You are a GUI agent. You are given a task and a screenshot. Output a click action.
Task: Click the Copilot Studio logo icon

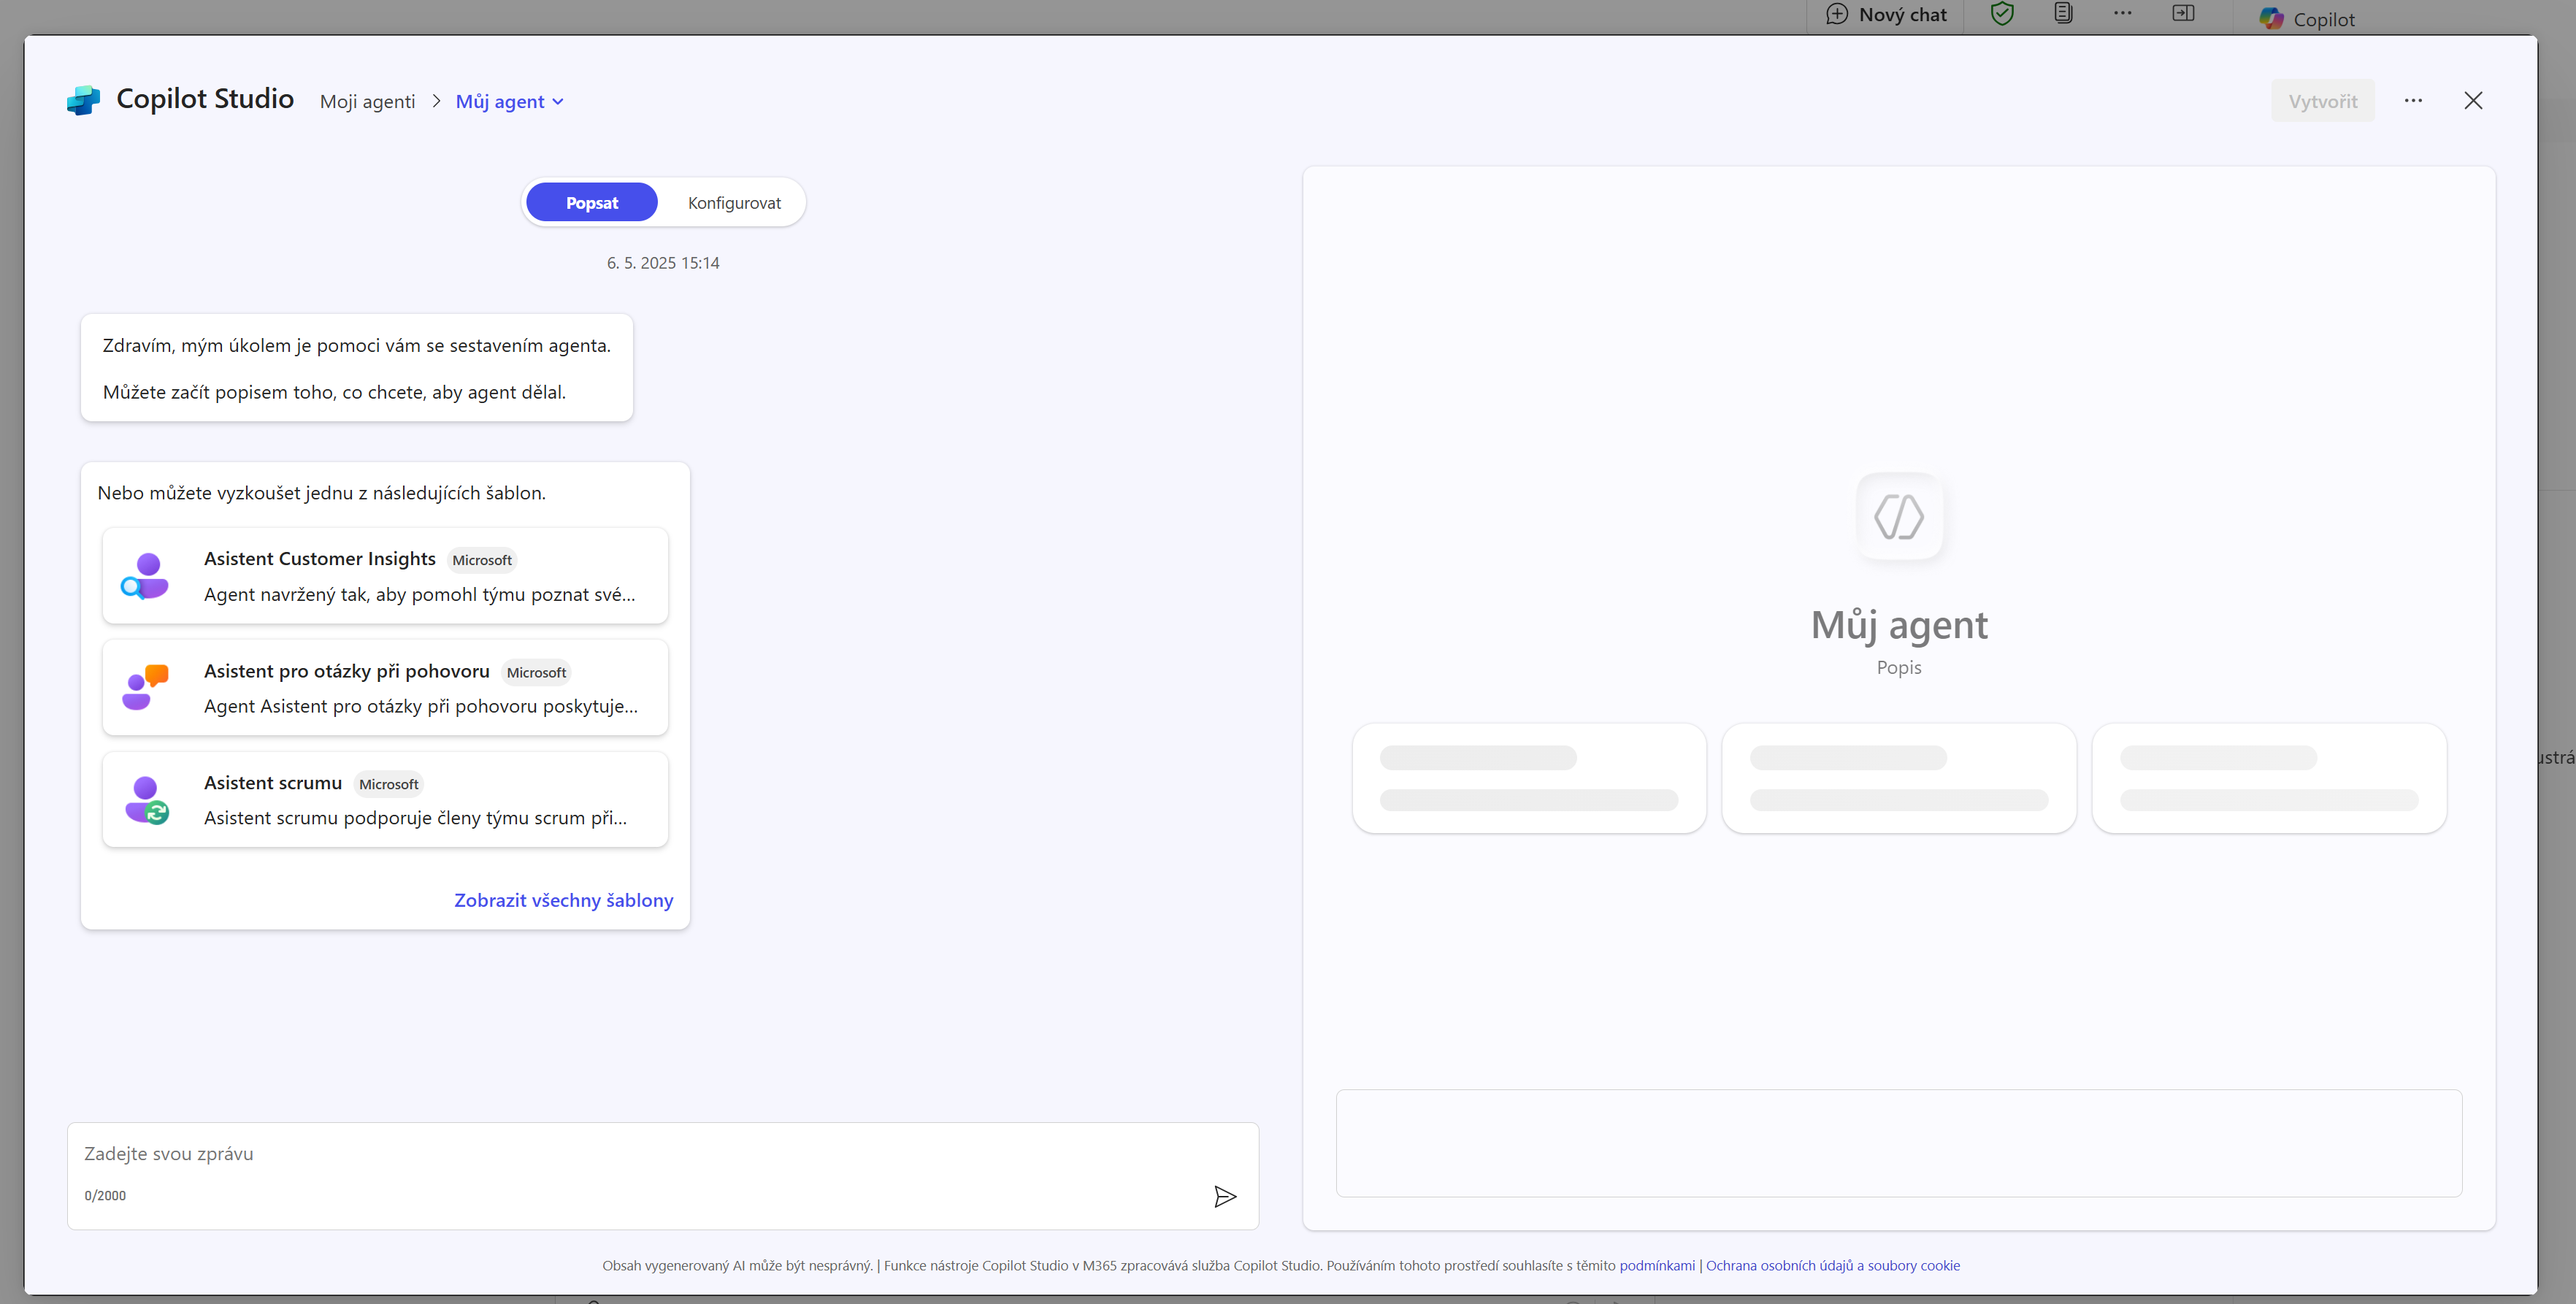83,100
